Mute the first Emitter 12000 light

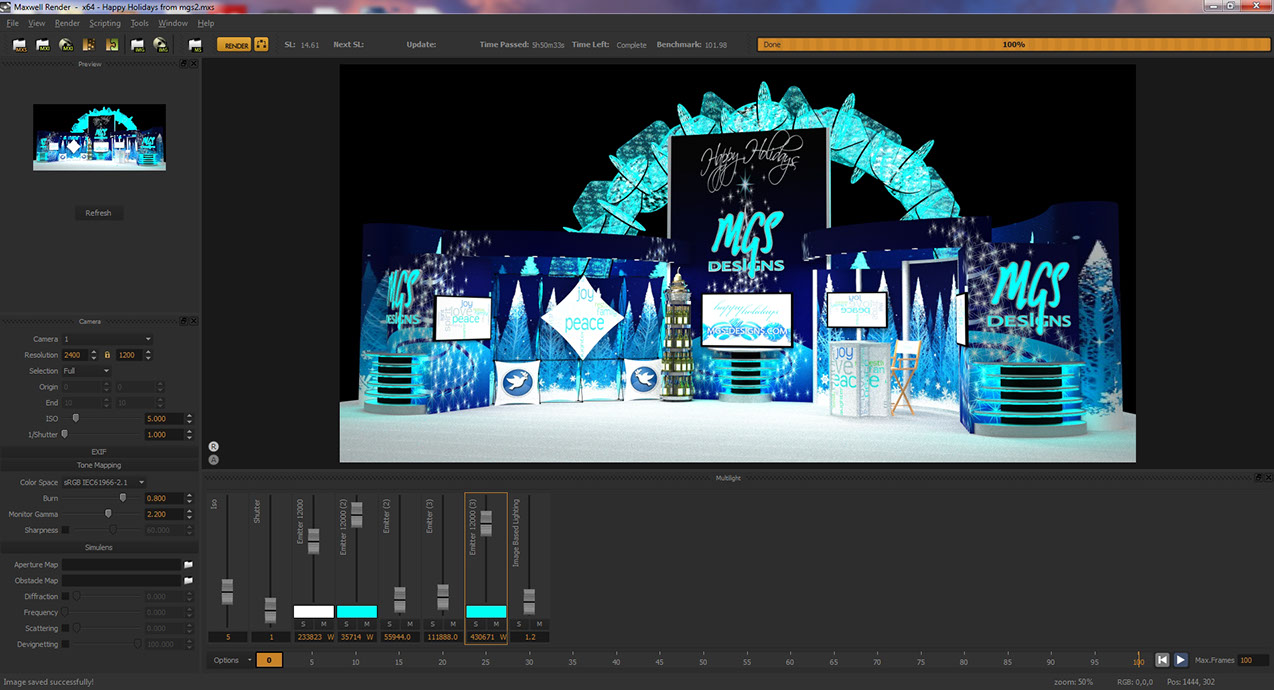[x=323, y=624]
